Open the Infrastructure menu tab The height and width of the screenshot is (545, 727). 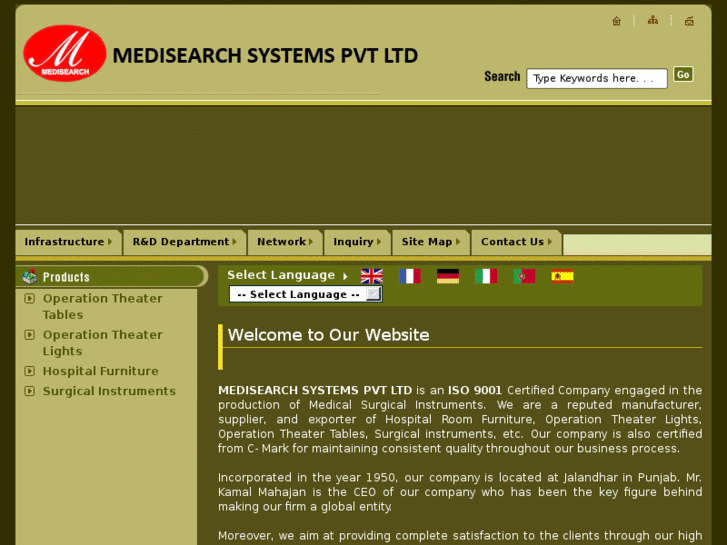(x=69, y=242)
